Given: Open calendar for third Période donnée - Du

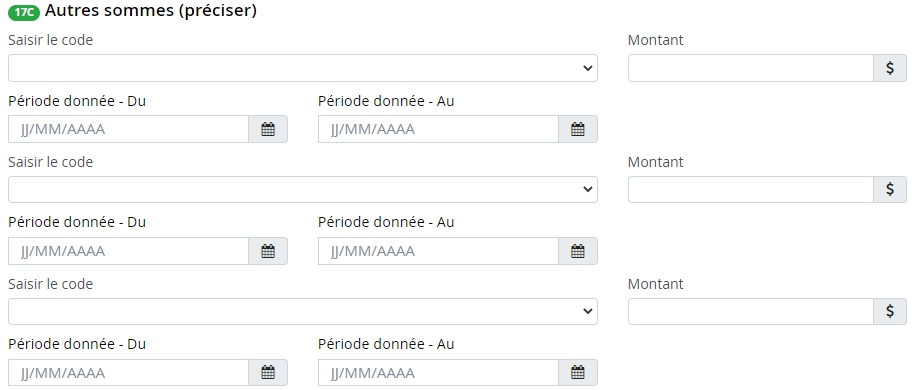Looking at the screenshot, I should [268, 373].
